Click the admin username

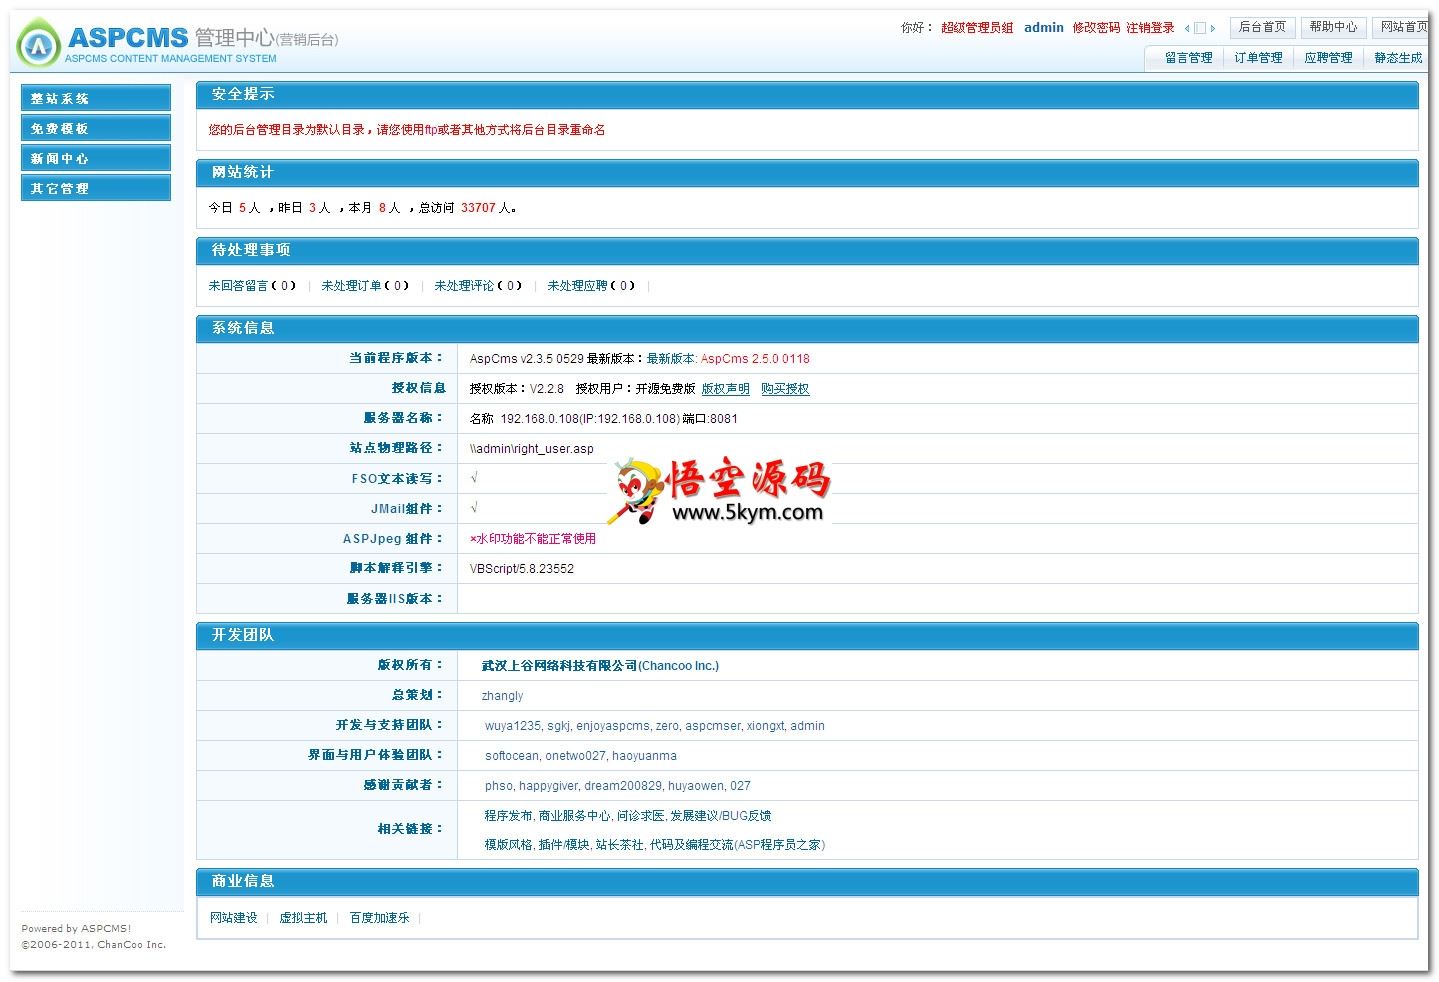[1043, 28]
